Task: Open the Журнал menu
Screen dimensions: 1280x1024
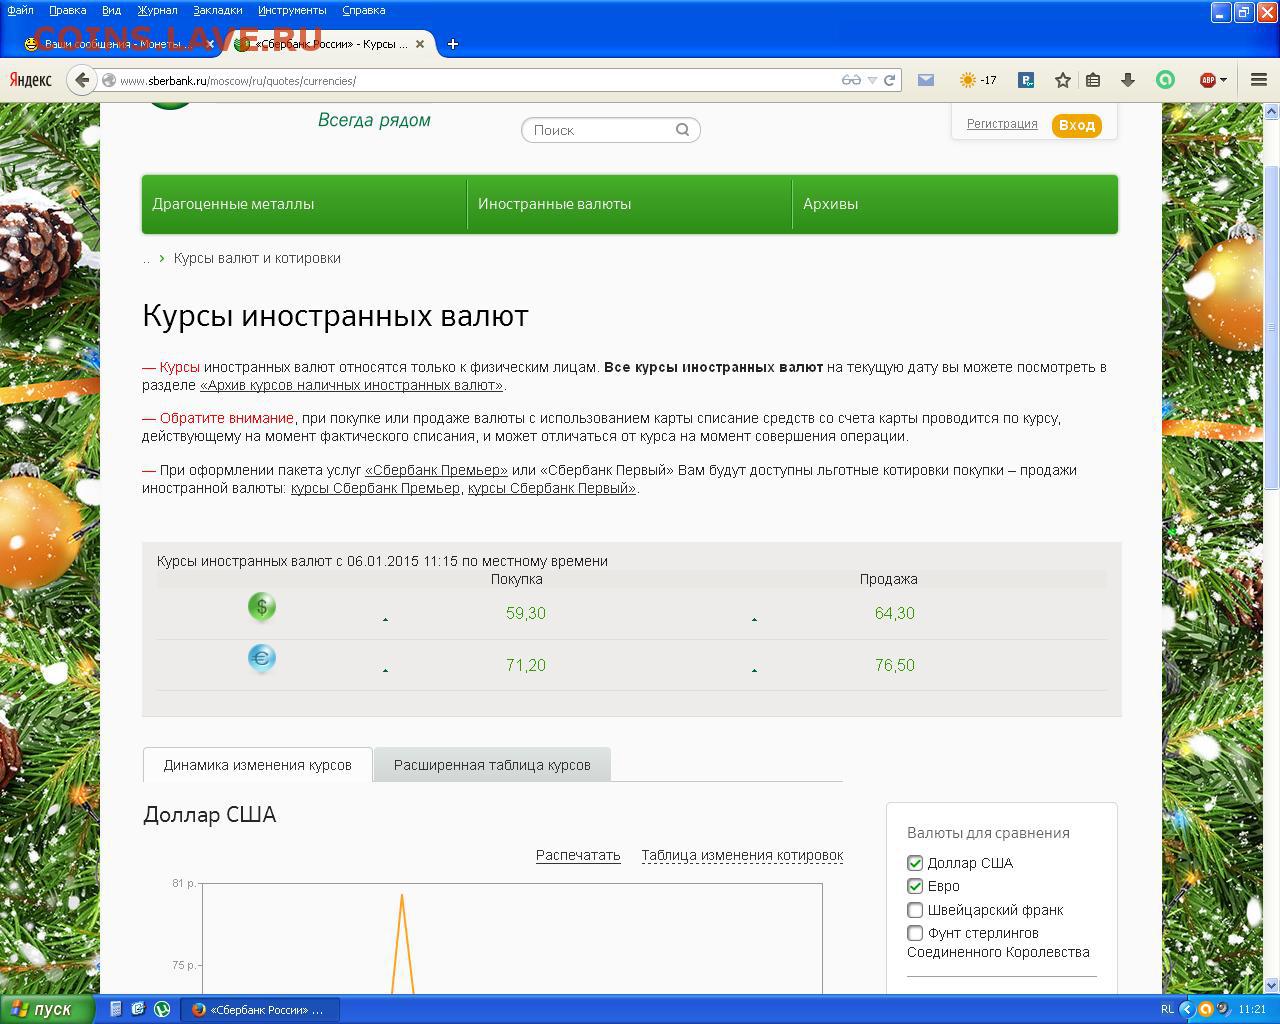Action: pyautogui.click(x=157, y=10)
